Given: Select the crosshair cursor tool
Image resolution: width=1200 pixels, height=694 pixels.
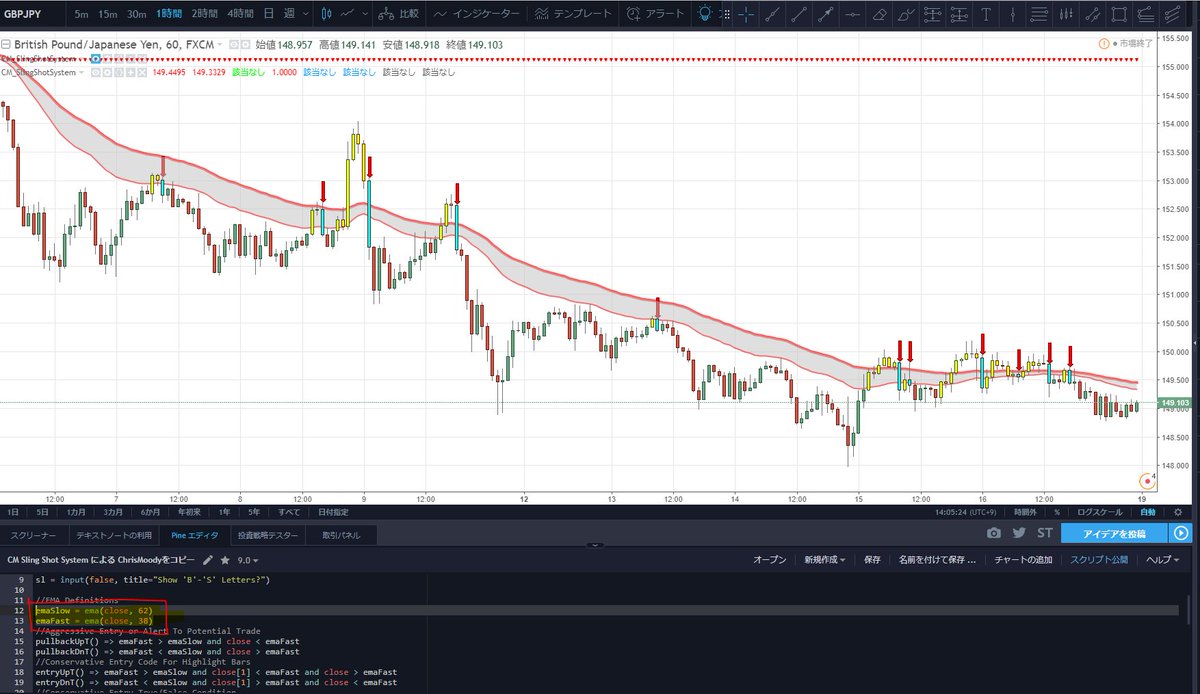Looking at the screenshot, I should click(746, 14).
